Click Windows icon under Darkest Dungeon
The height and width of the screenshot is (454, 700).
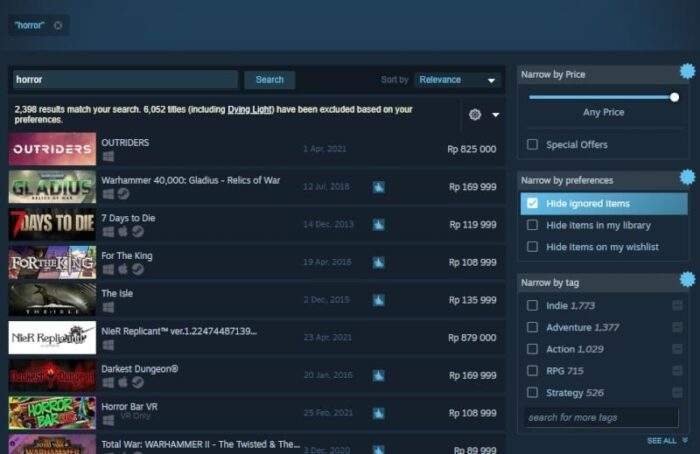tap(108, 383)
